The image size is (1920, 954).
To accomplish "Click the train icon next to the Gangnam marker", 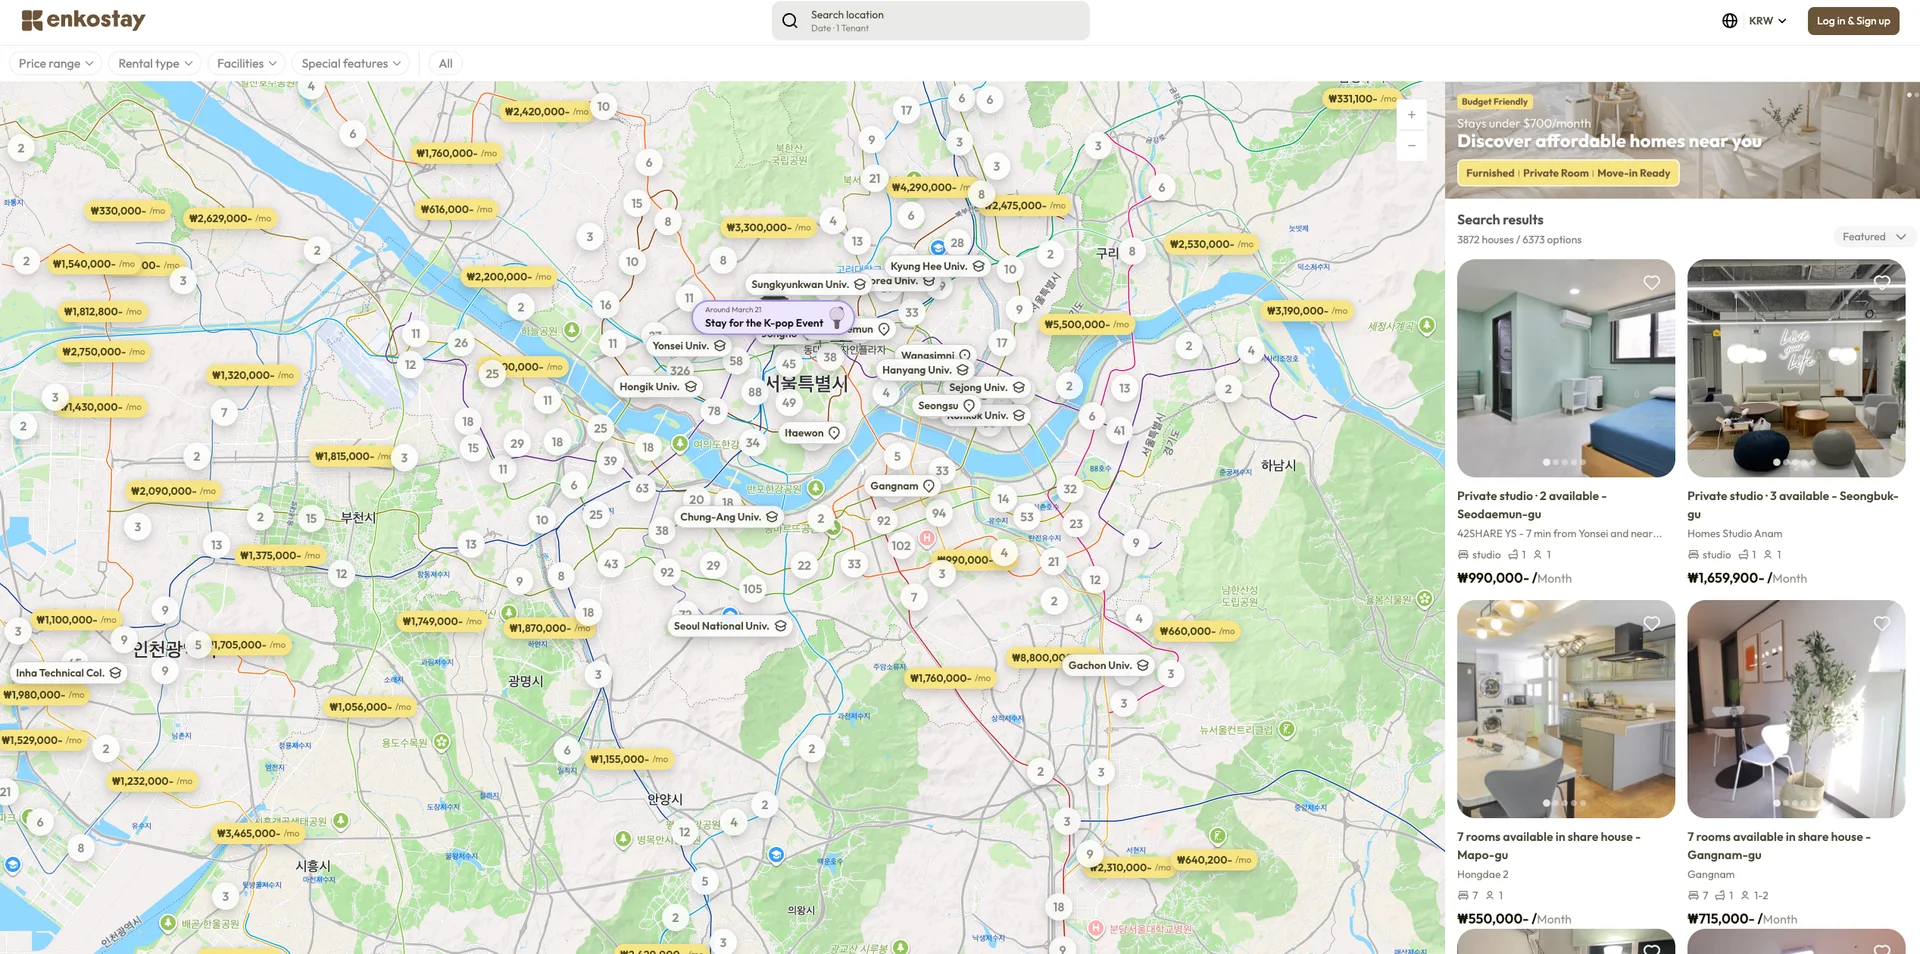I will pos(927,485).
